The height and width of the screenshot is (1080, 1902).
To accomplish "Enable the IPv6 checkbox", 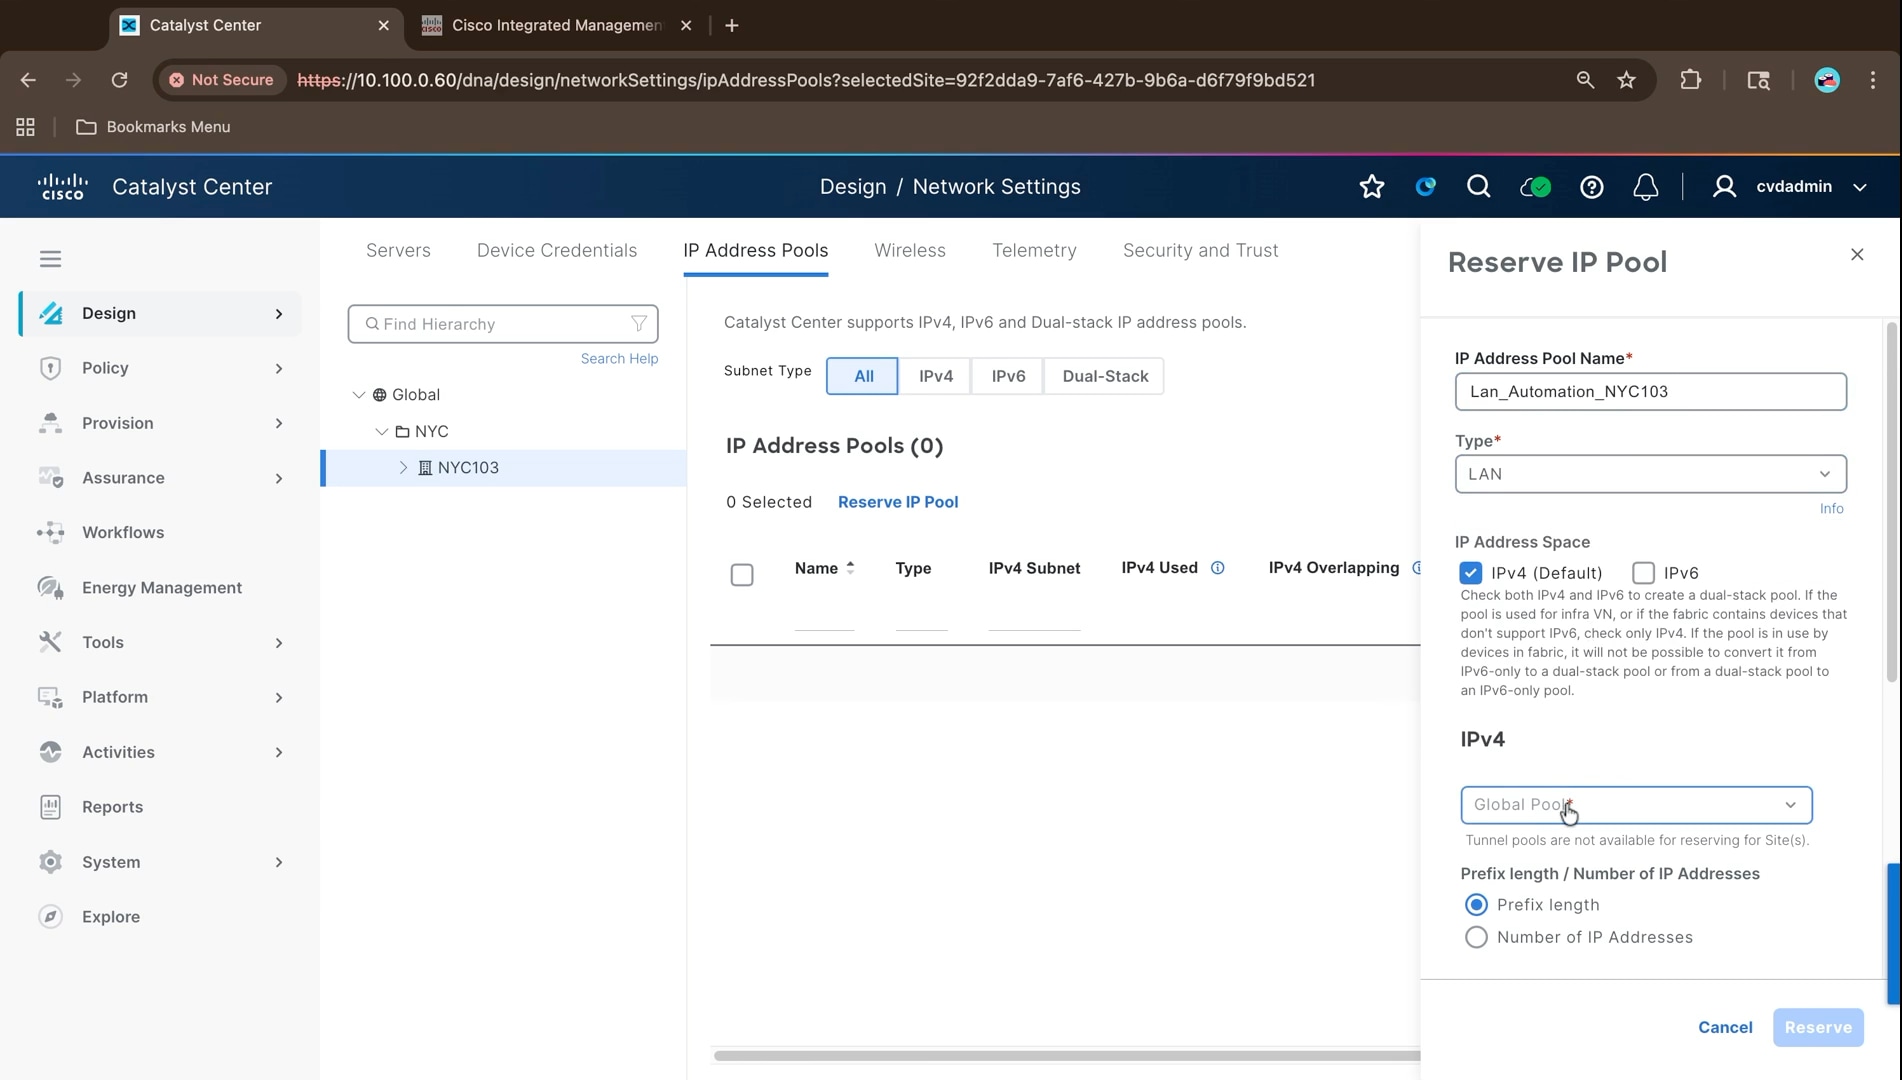I will 1643,573.
